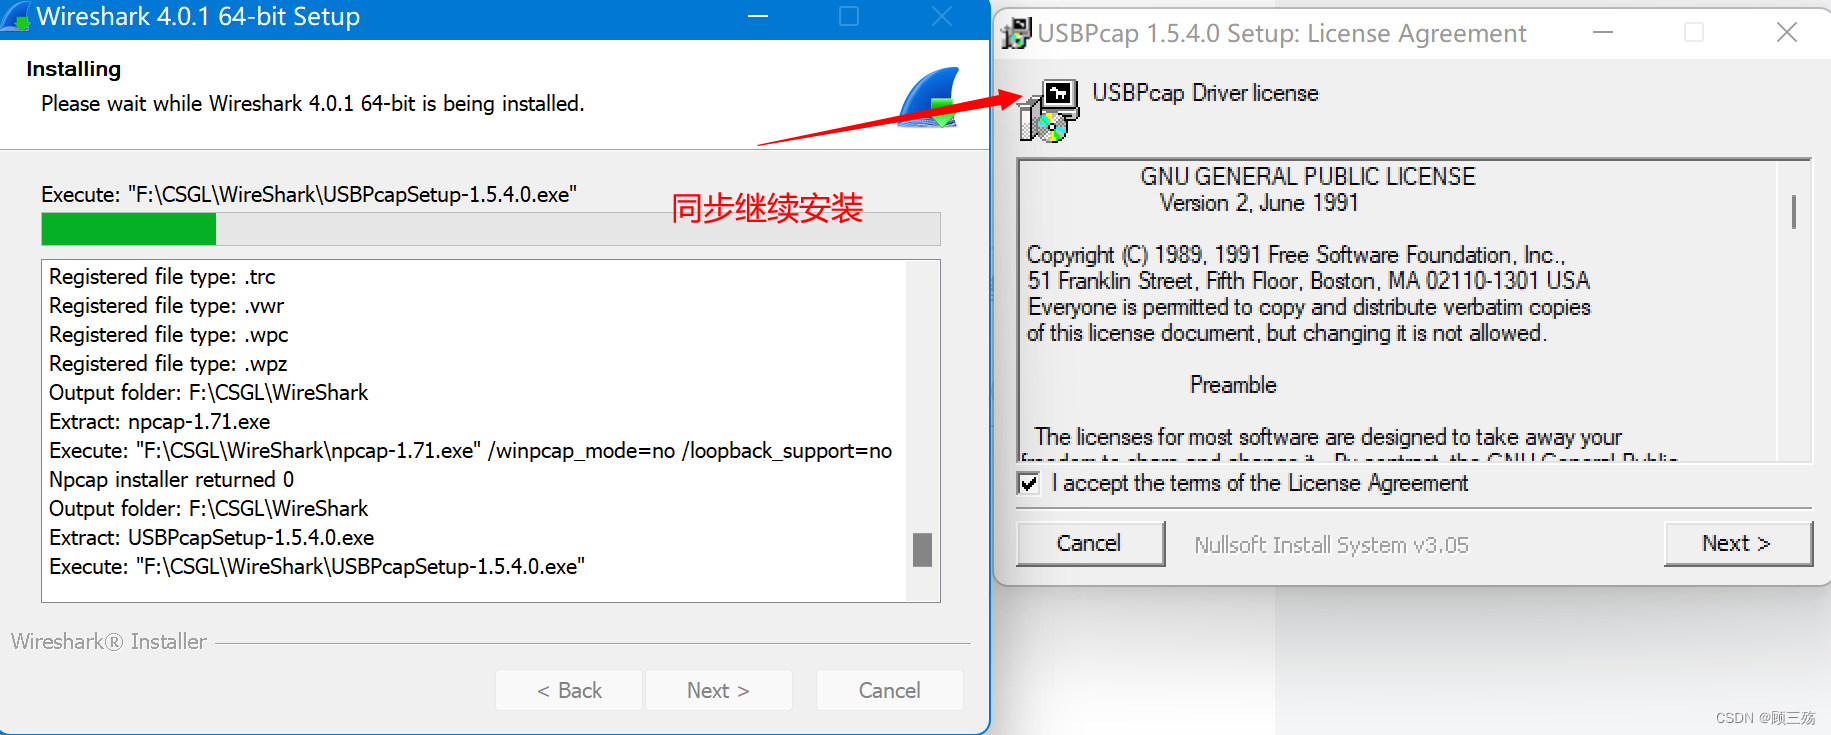Click the license text scrollbar thumb
1831x735 pixels.
point(1794,211)
